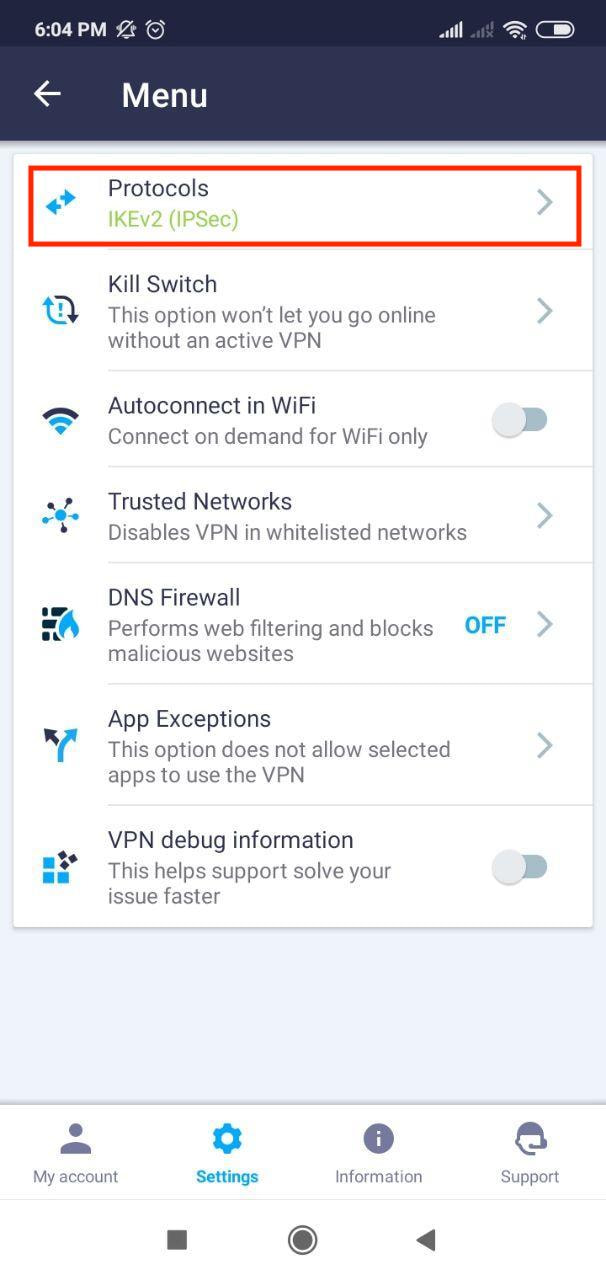Turn on VPN debug information switch
Screen dimensions: 606x1280
pos(520,867)
